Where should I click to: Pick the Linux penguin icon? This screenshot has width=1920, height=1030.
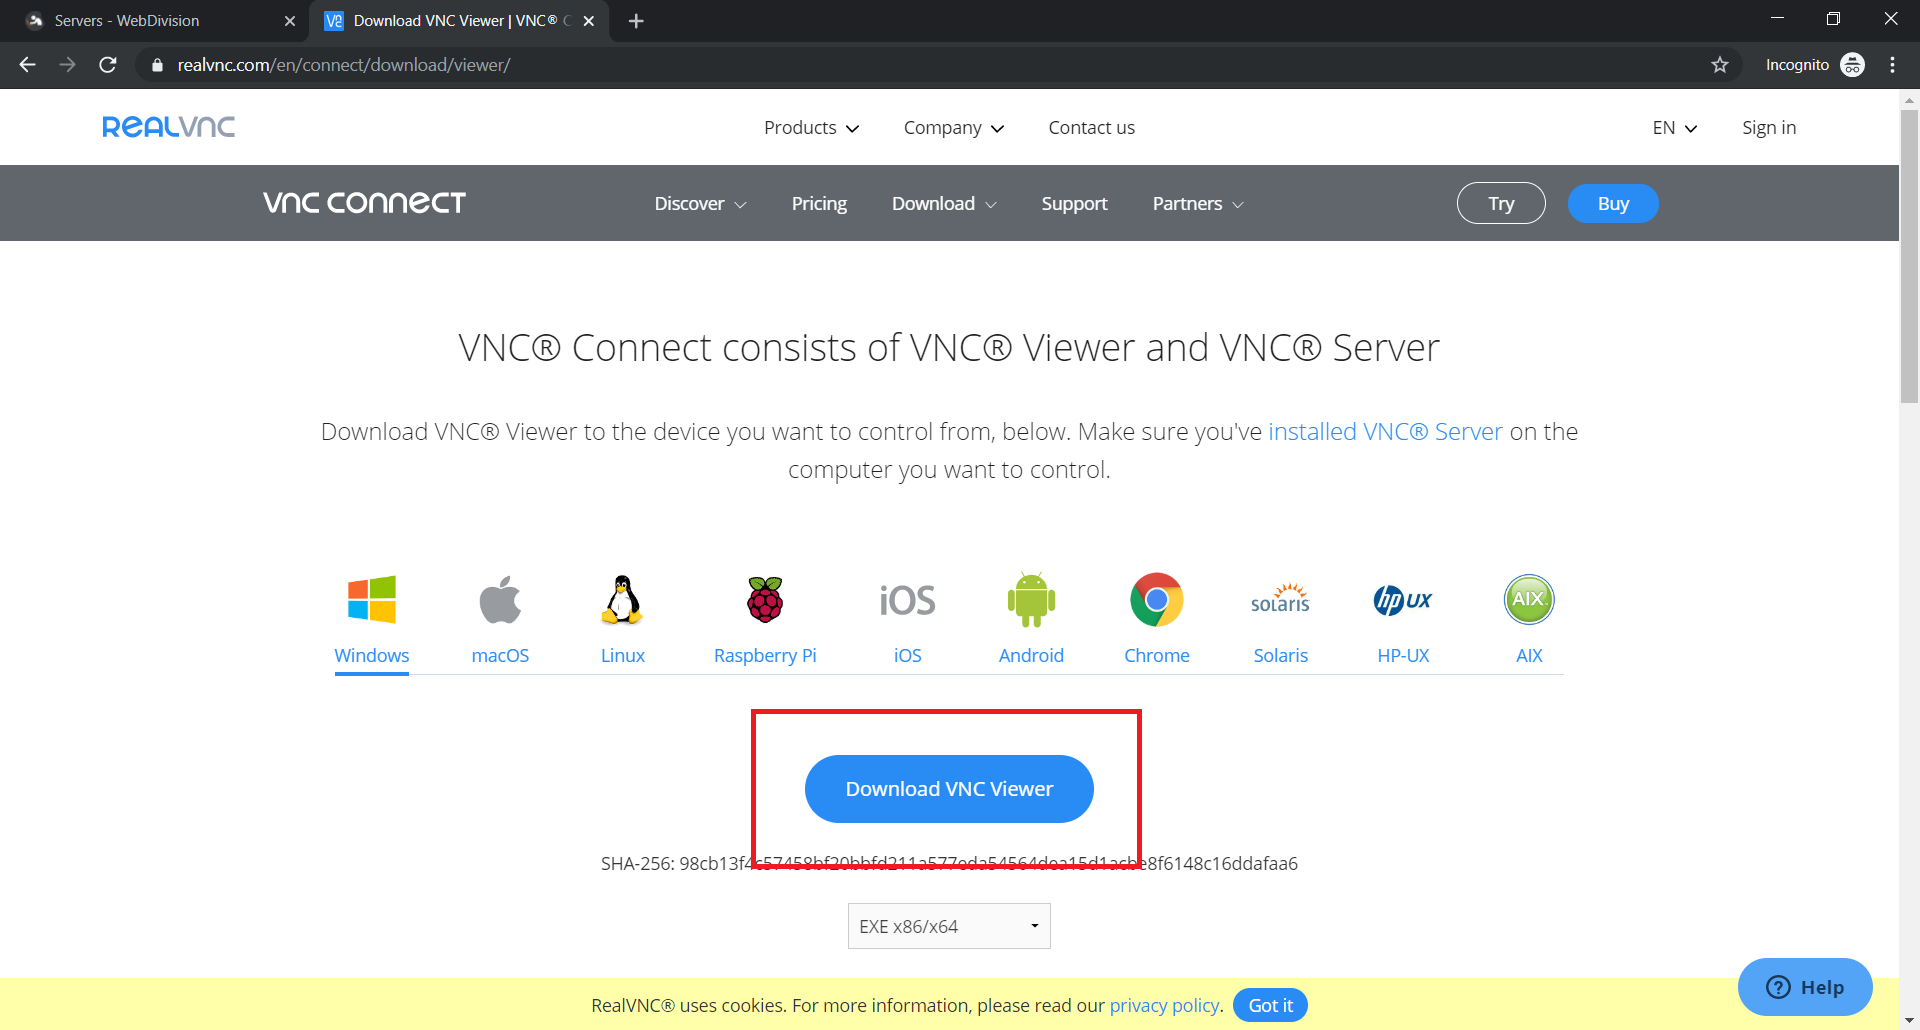[x=622, y=600]
